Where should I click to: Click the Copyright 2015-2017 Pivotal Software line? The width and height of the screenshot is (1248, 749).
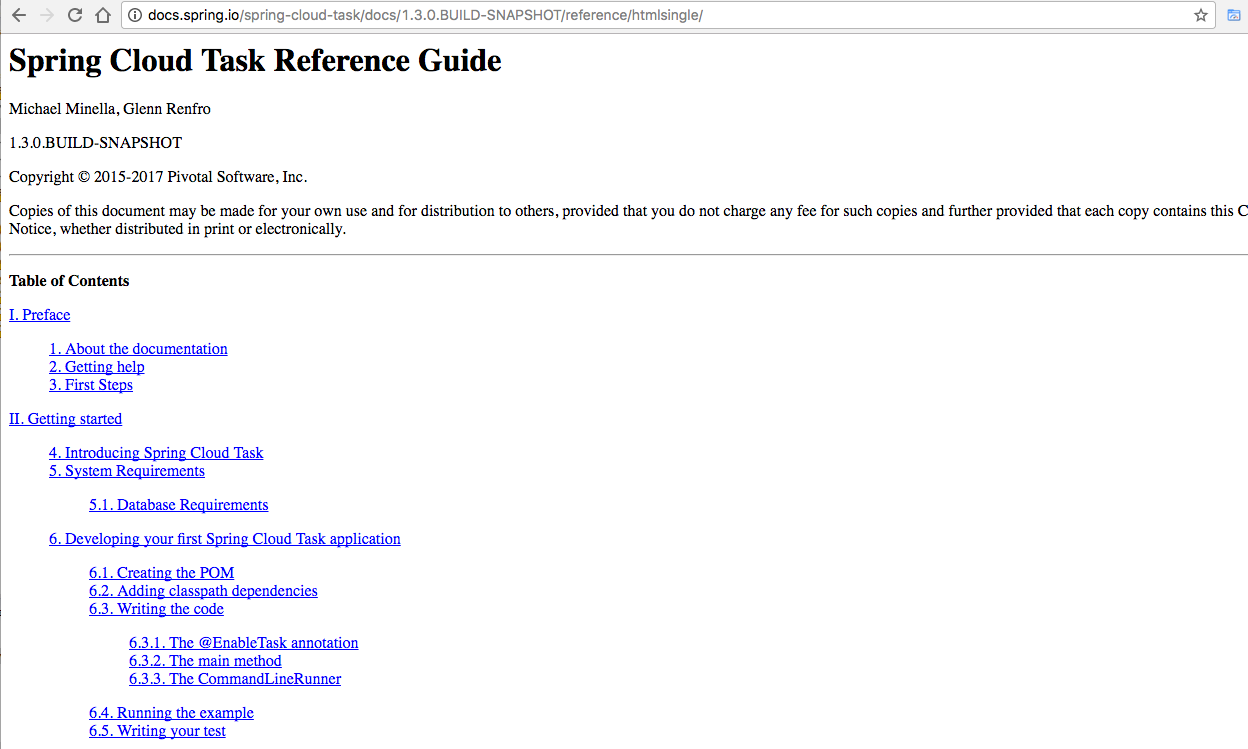(x=158, y=177)
